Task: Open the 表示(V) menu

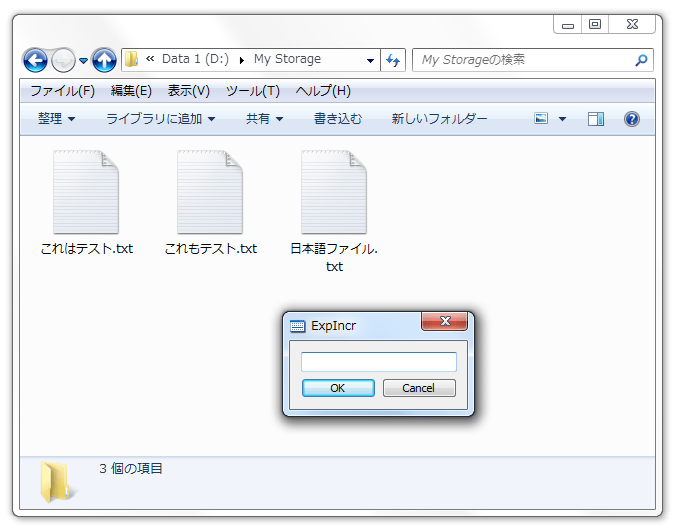Action: [x=188, y=91]
